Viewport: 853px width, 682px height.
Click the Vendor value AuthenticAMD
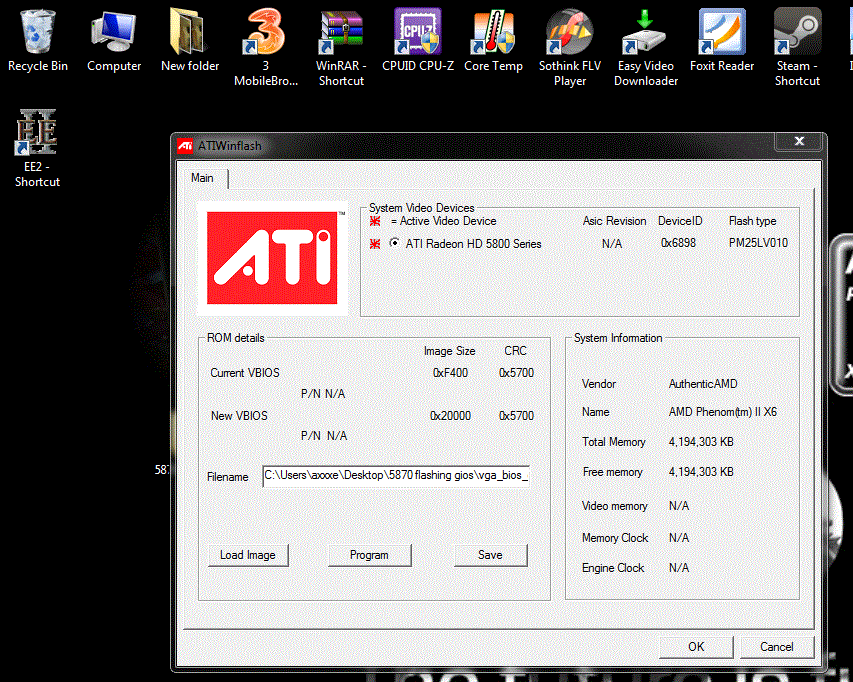[x=703, y=384]
